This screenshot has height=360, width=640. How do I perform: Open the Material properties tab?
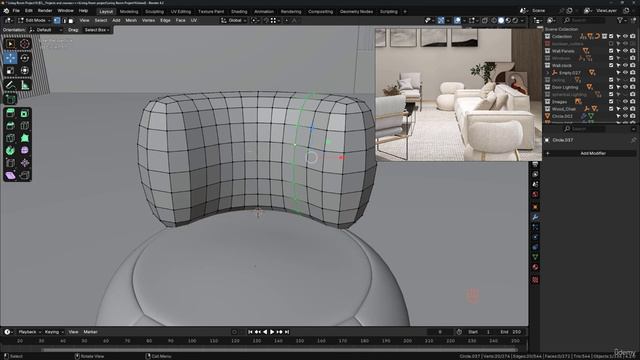pyautogui.click(x=535, y=267)
